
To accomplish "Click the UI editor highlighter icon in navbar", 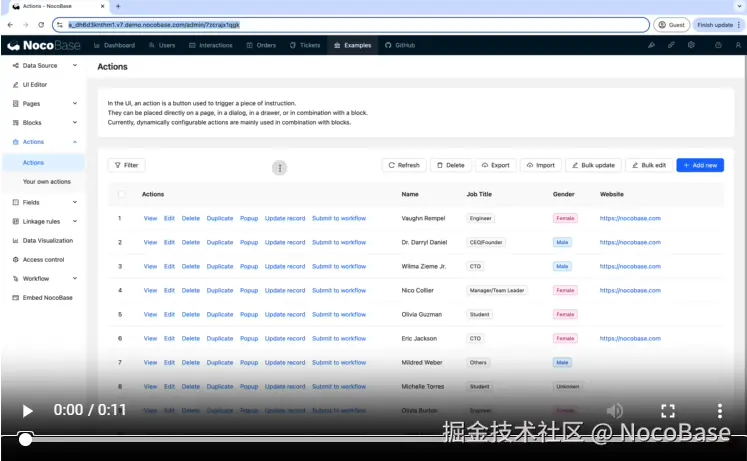I will [x=651, y=45].
